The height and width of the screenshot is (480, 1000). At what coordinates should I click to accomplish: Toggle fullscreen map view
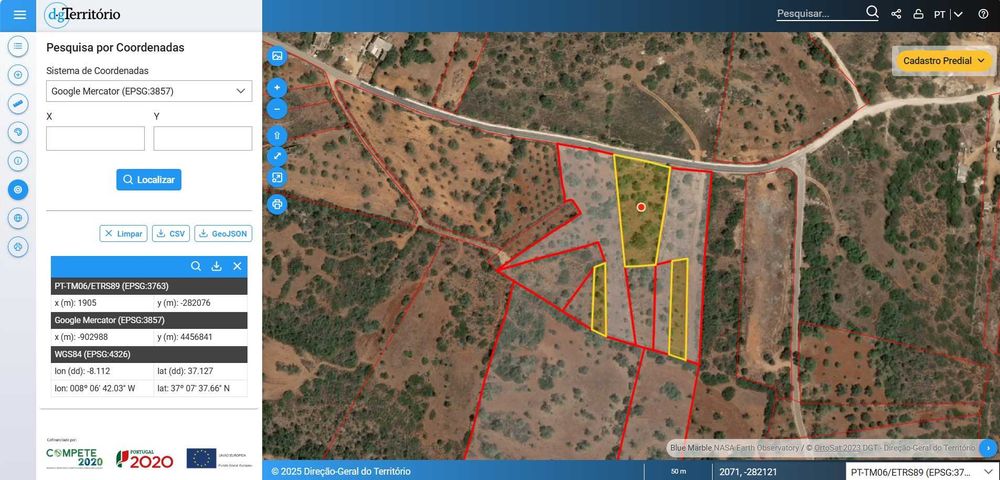[277, 156]
